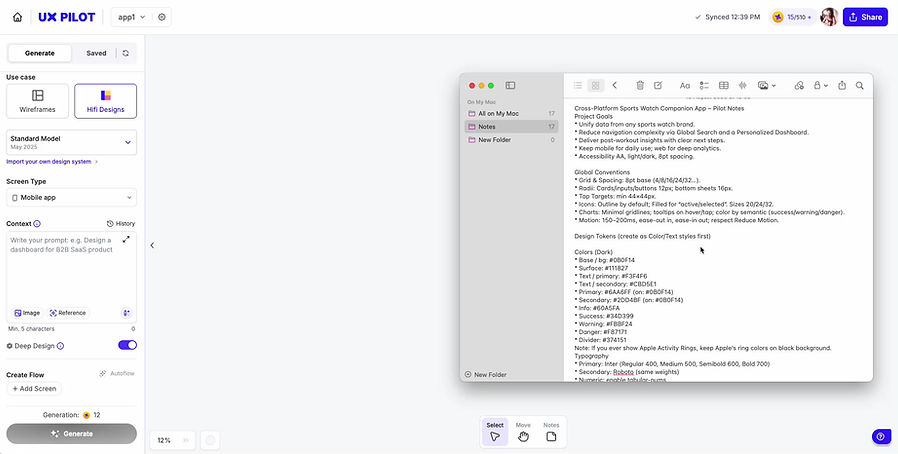Viewport: 898px width, 454px height.
Task: Click New Folder at Notes sidebar bottom
Action: tap(486, 374)
